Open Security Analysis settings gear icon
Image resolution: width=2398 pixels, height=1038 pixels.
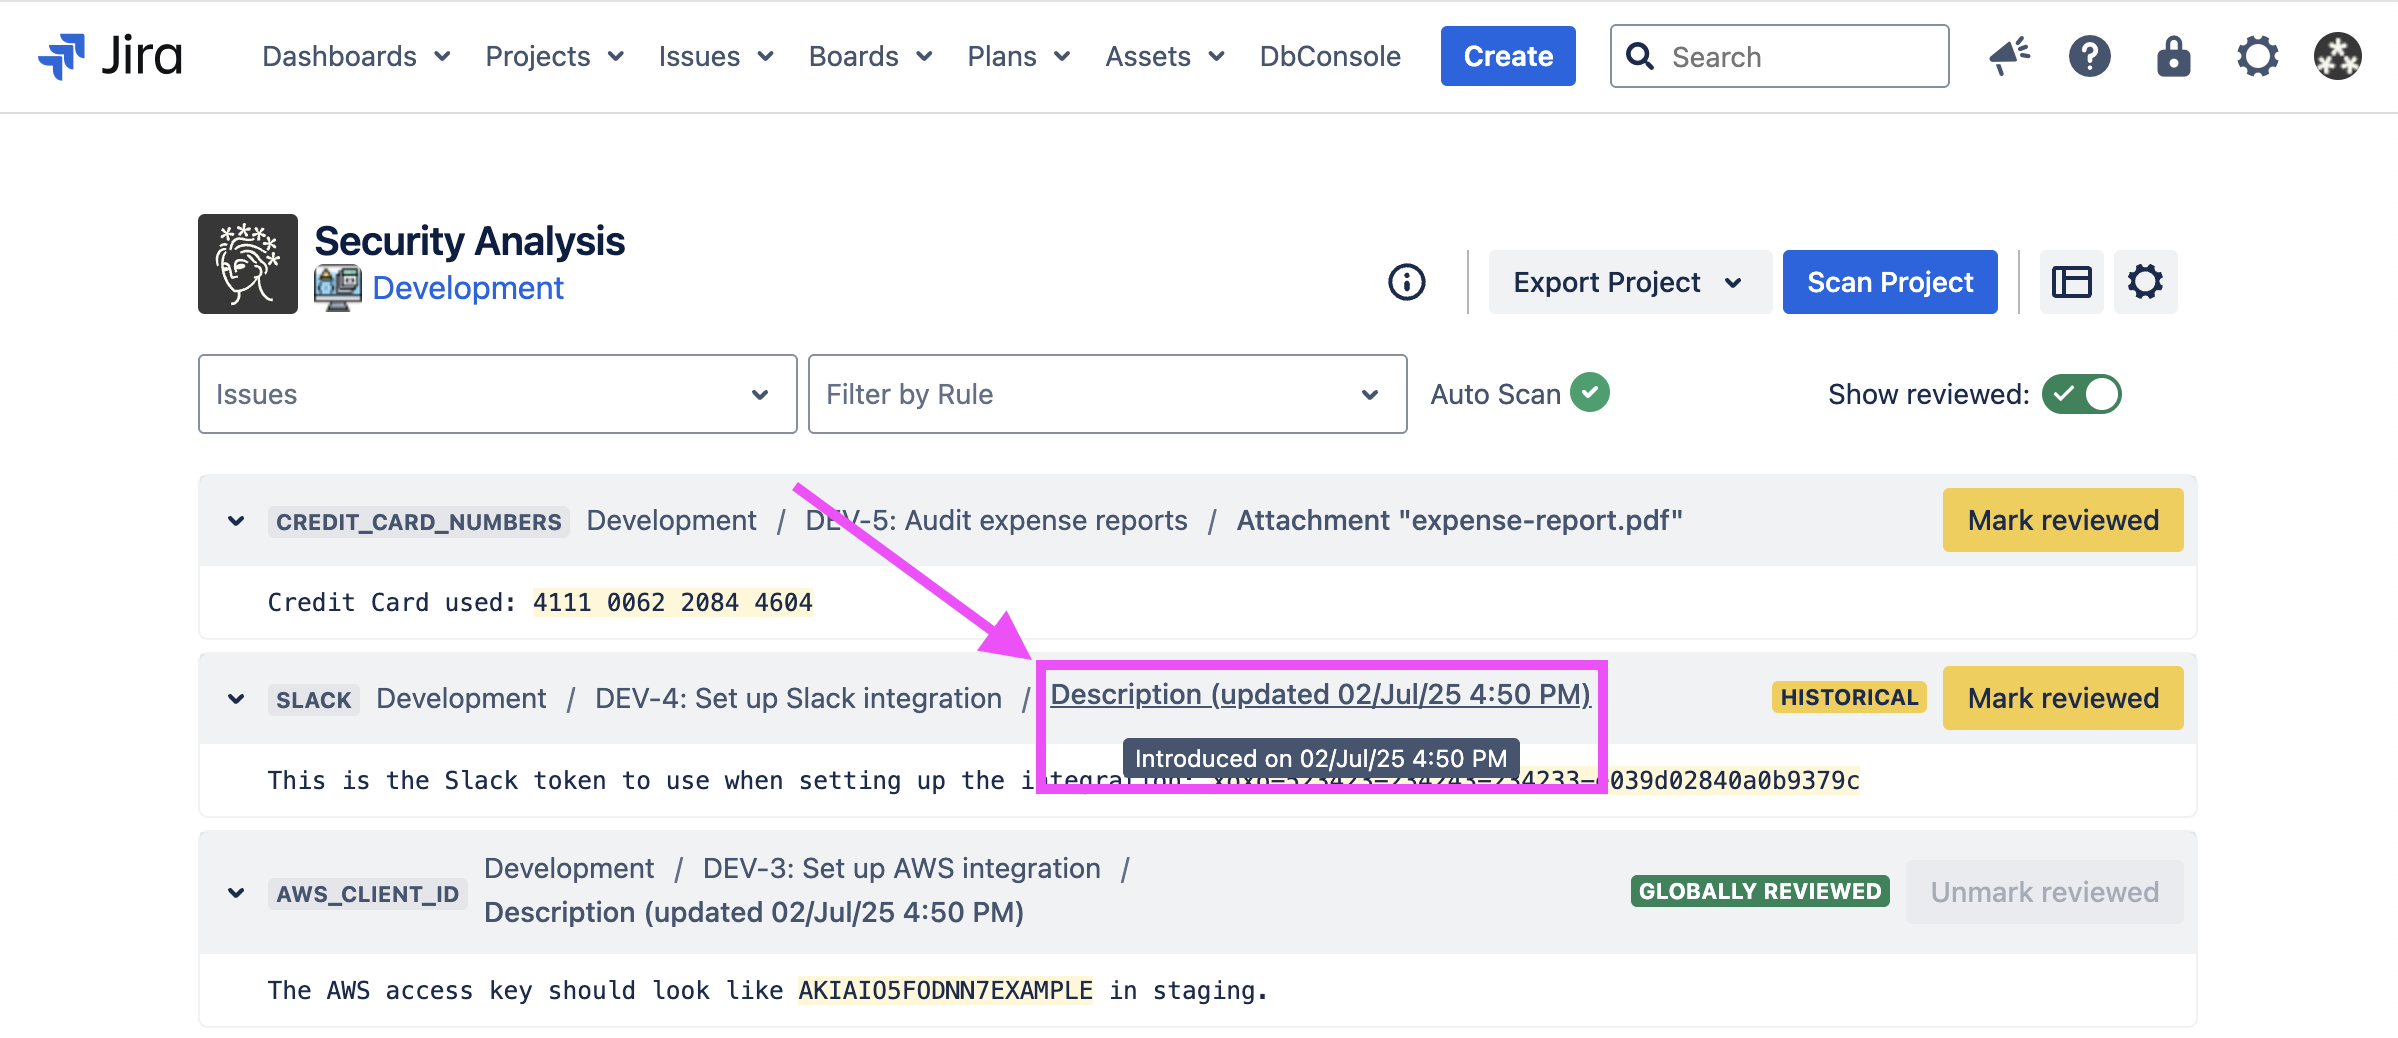click(x=2145, y=282)
